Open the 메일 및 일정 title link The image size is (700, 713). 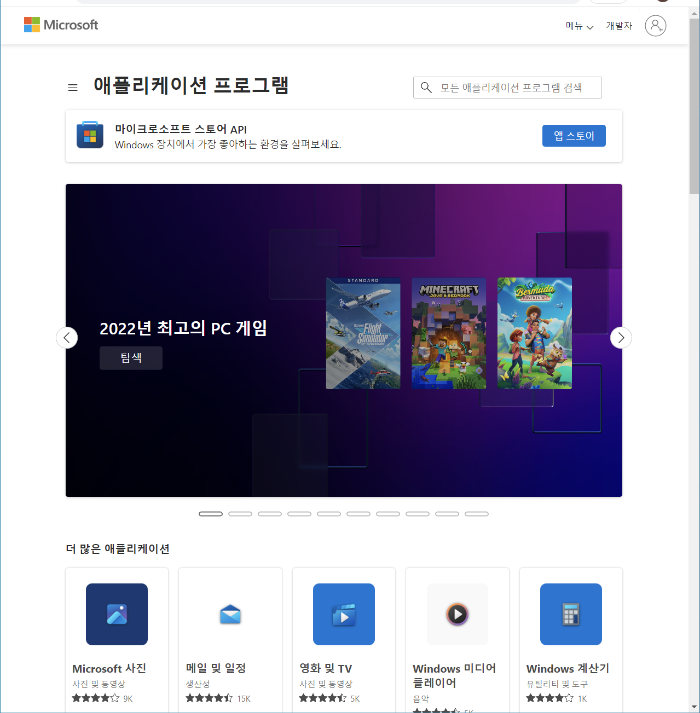(216, 668)
